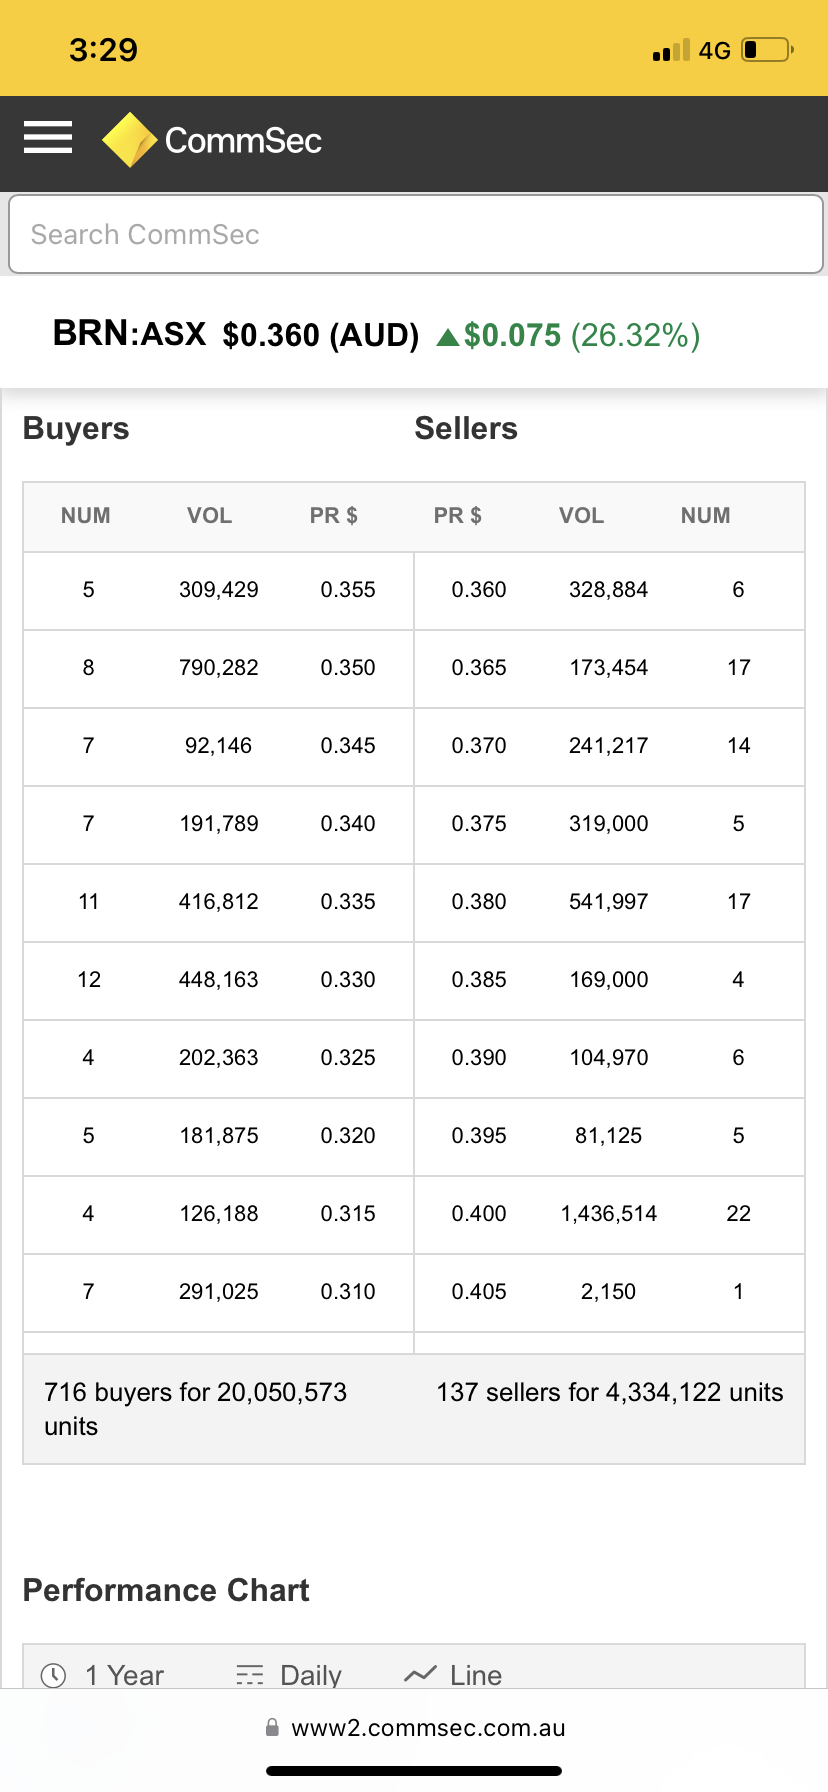Tap the padlock icon in the address bar
The height and width of the screenshot is (1792, 828).
click(272, 1727)
